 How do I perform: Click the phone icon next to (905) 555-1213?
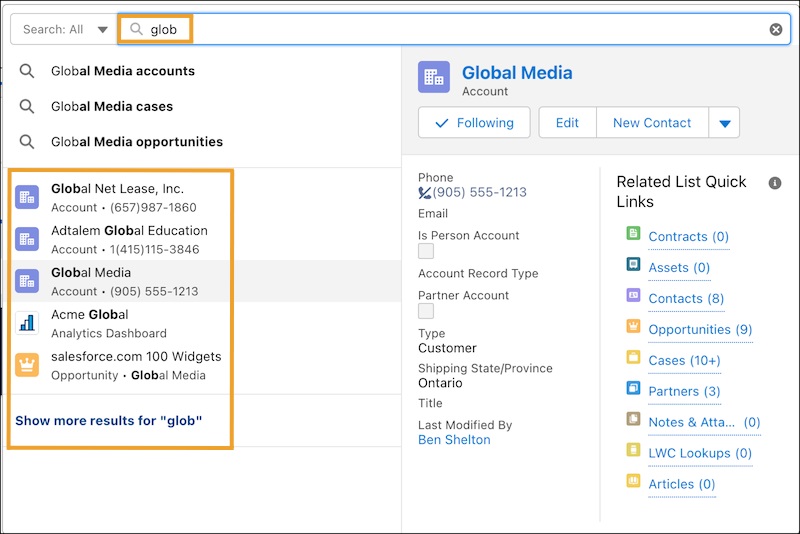point(425,193)
